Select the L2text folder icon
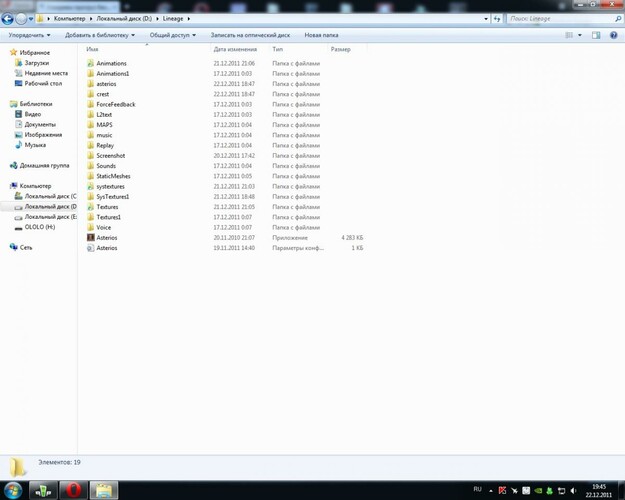This screenshot has width=625, height=500. pos(90,114)
